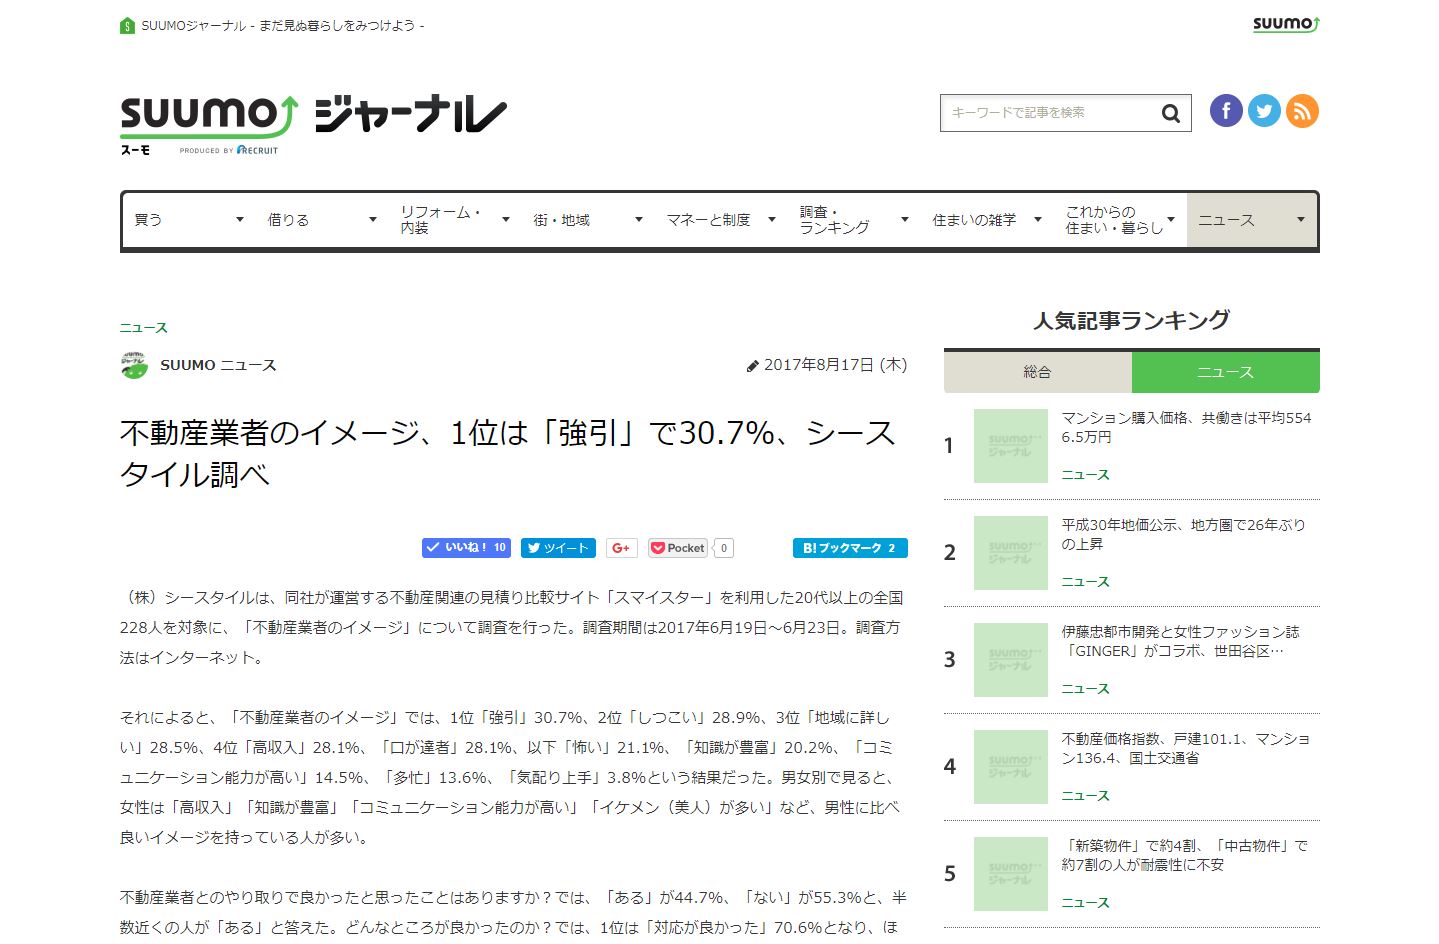The image size is (1439, 944).
Task: Click the 人気記事ランキング heading
Action: 1131,320
